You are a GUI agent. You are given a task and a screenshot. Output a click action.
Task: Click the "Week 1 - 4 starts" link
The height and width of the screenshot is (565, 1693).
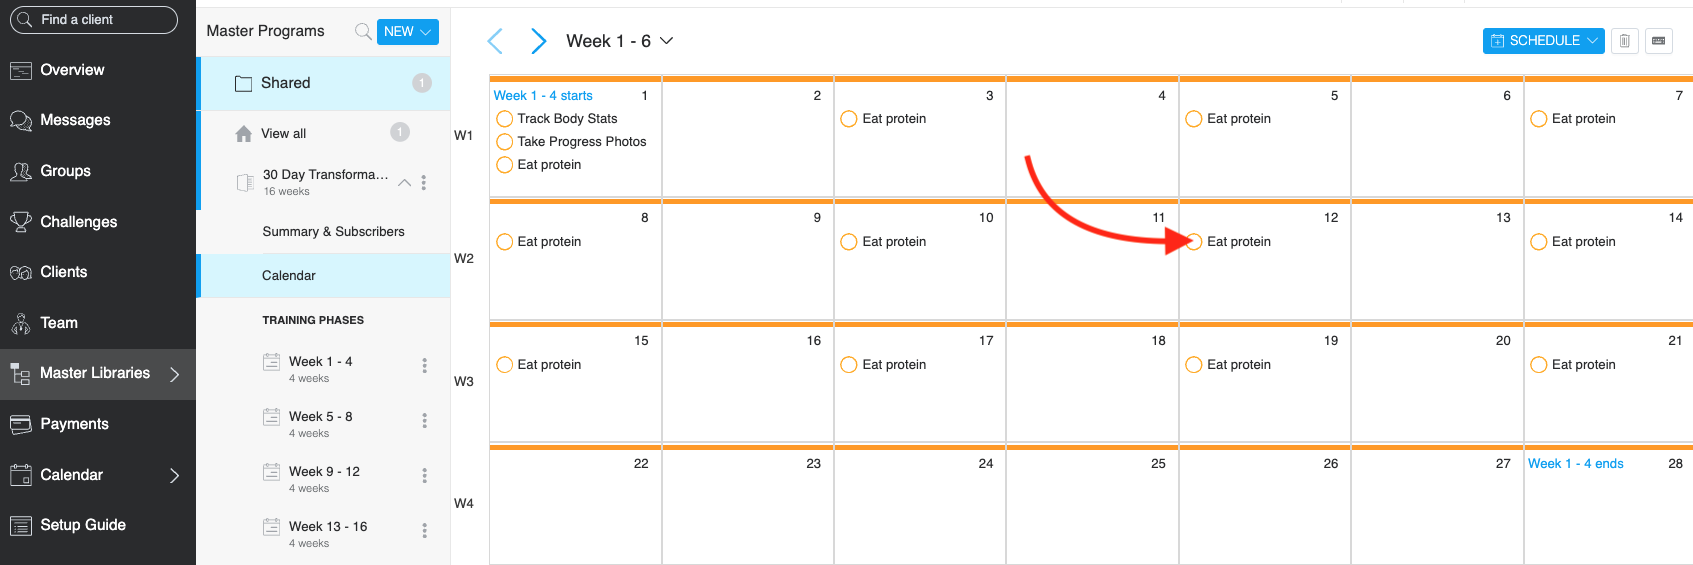(543, 96)
